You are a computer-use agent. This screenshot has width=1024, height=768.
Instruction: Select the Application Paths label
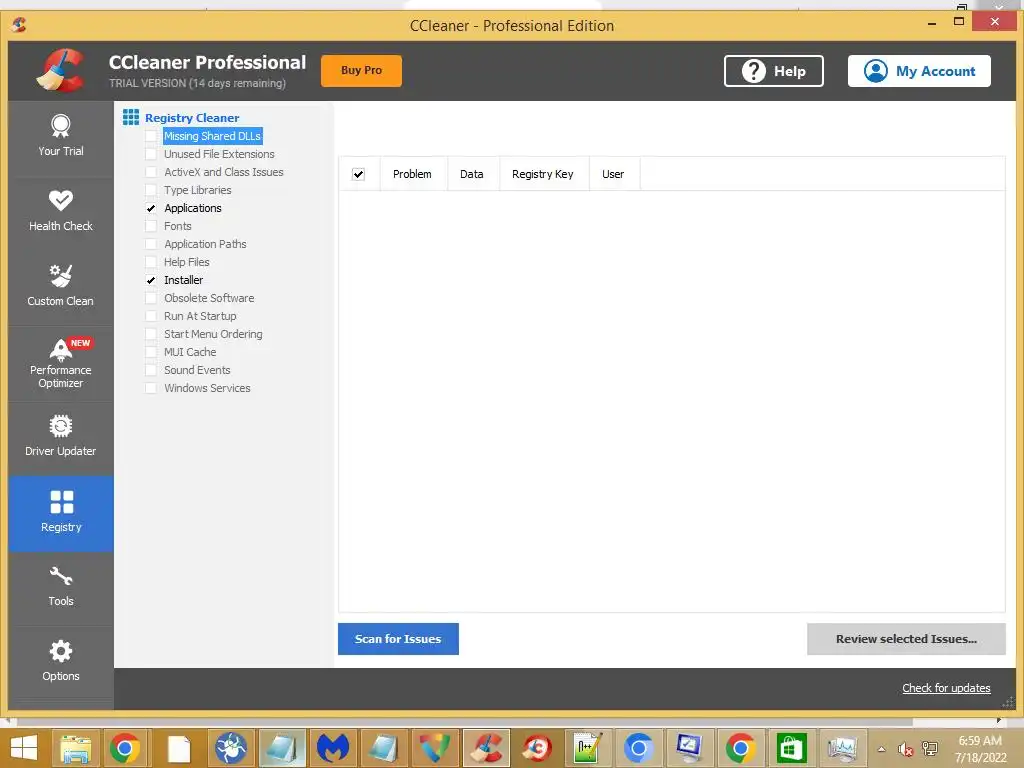tap(205, 244)
